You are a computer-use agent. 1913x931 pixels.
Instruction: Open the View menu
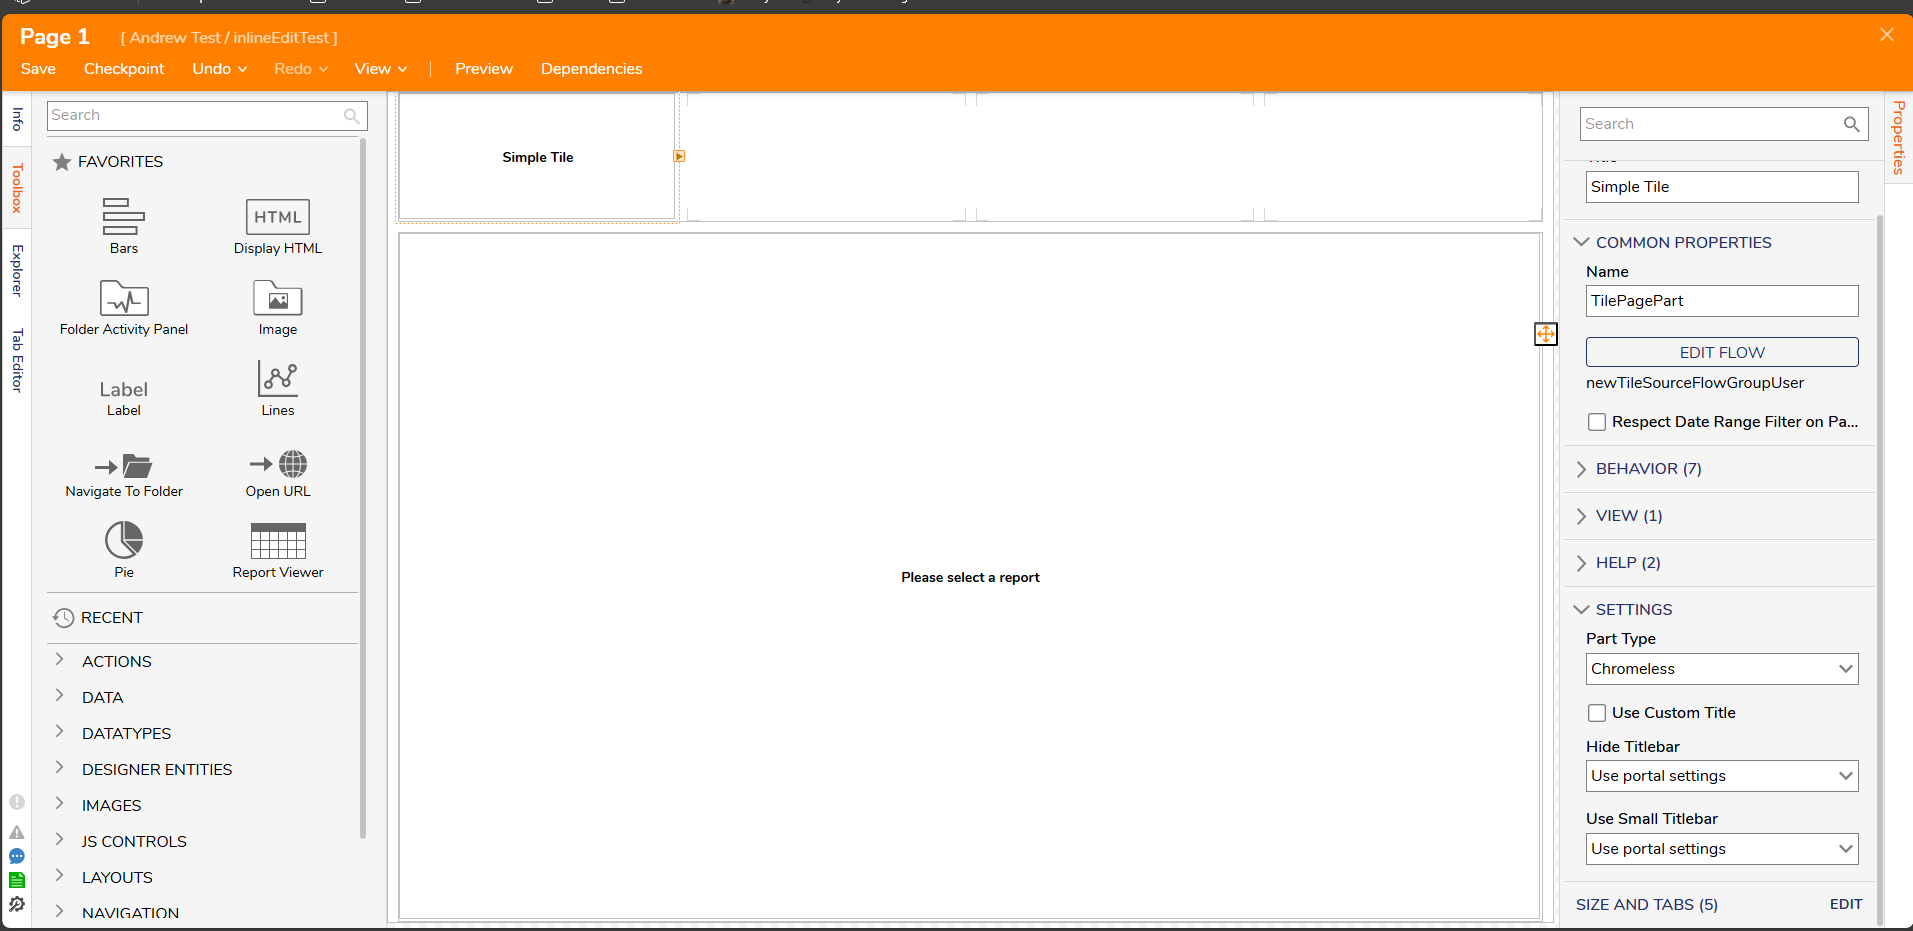pos(380,69)
